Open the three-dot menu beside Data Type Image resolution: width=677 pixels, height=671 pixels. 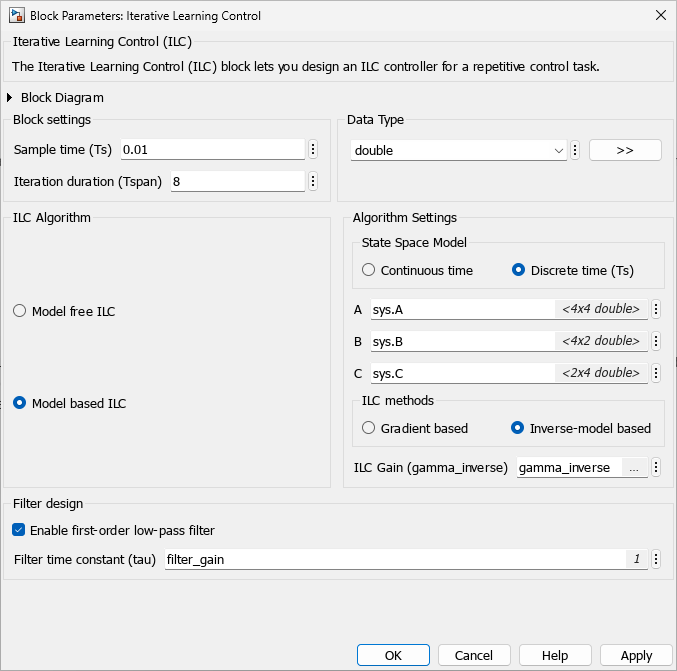click(x=575, y=150)
